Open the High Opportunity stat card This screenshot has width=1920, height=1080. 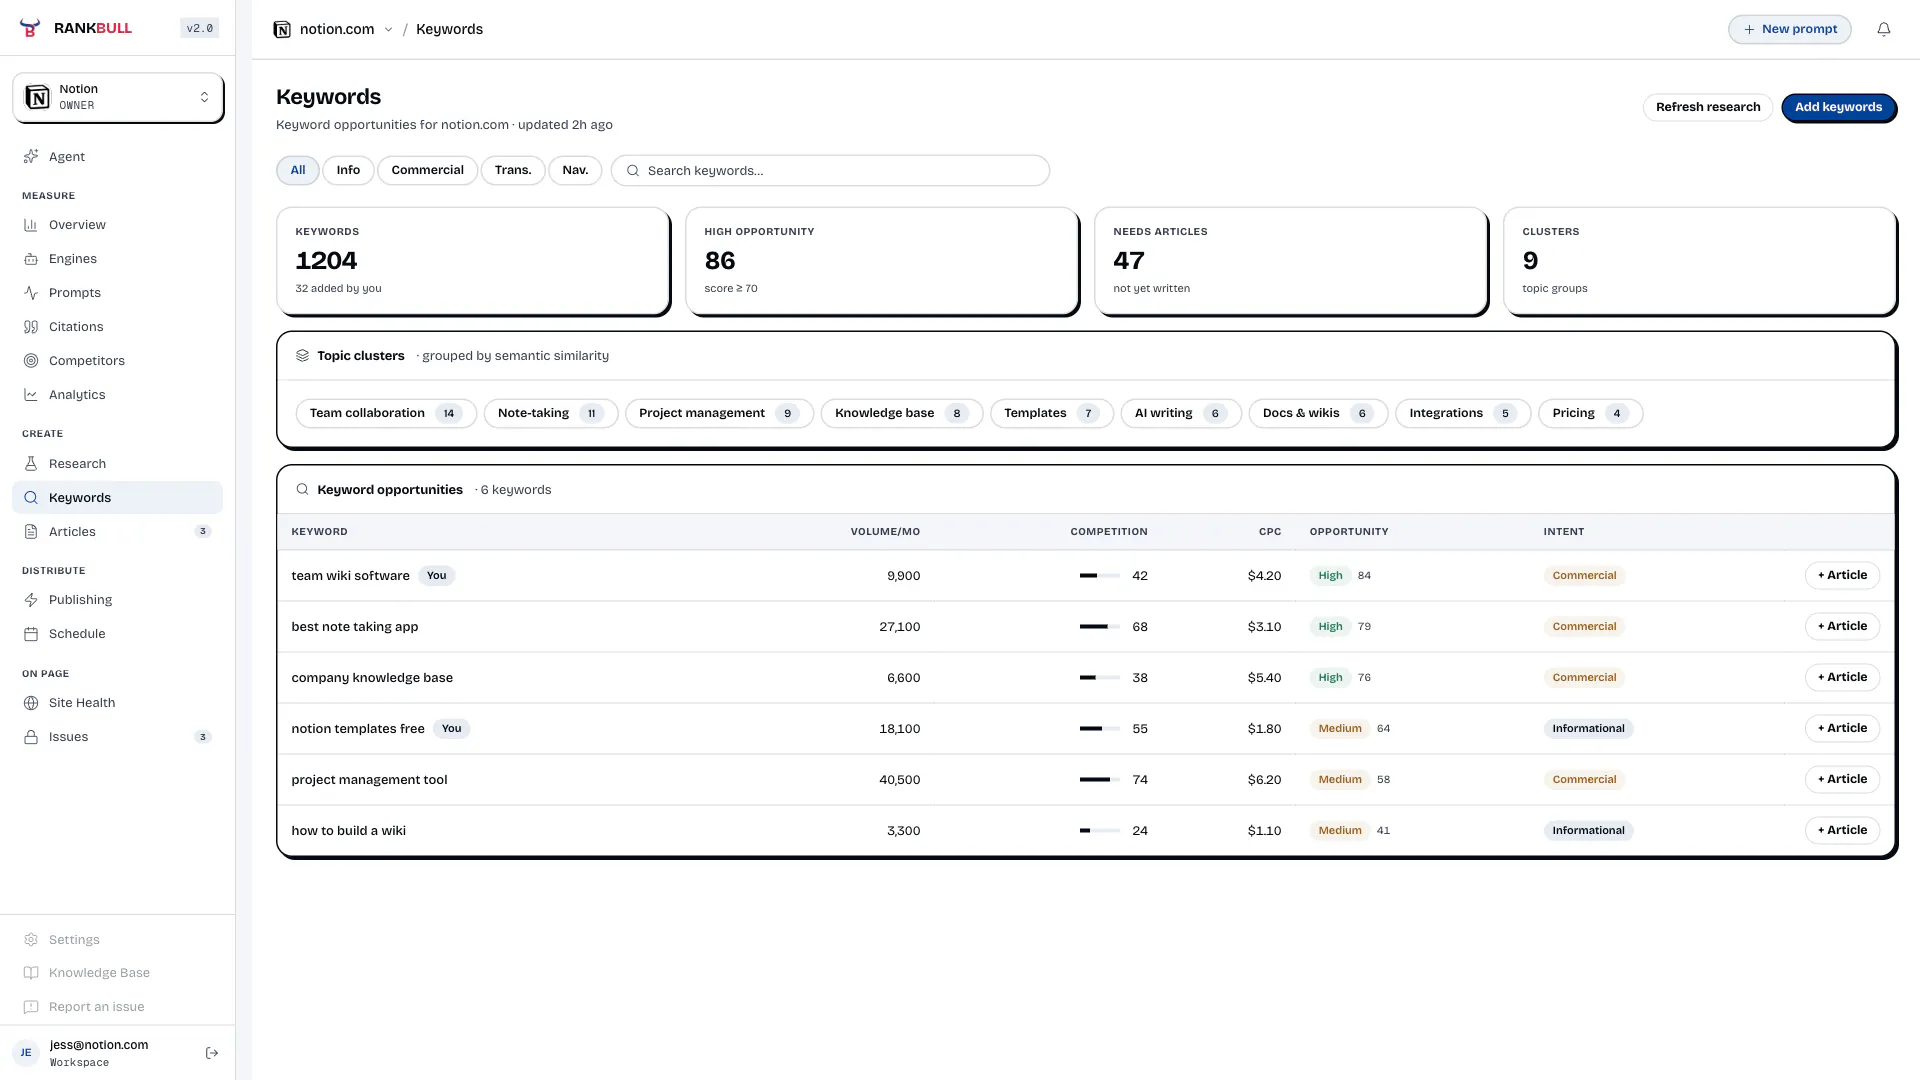pos(881,261)
